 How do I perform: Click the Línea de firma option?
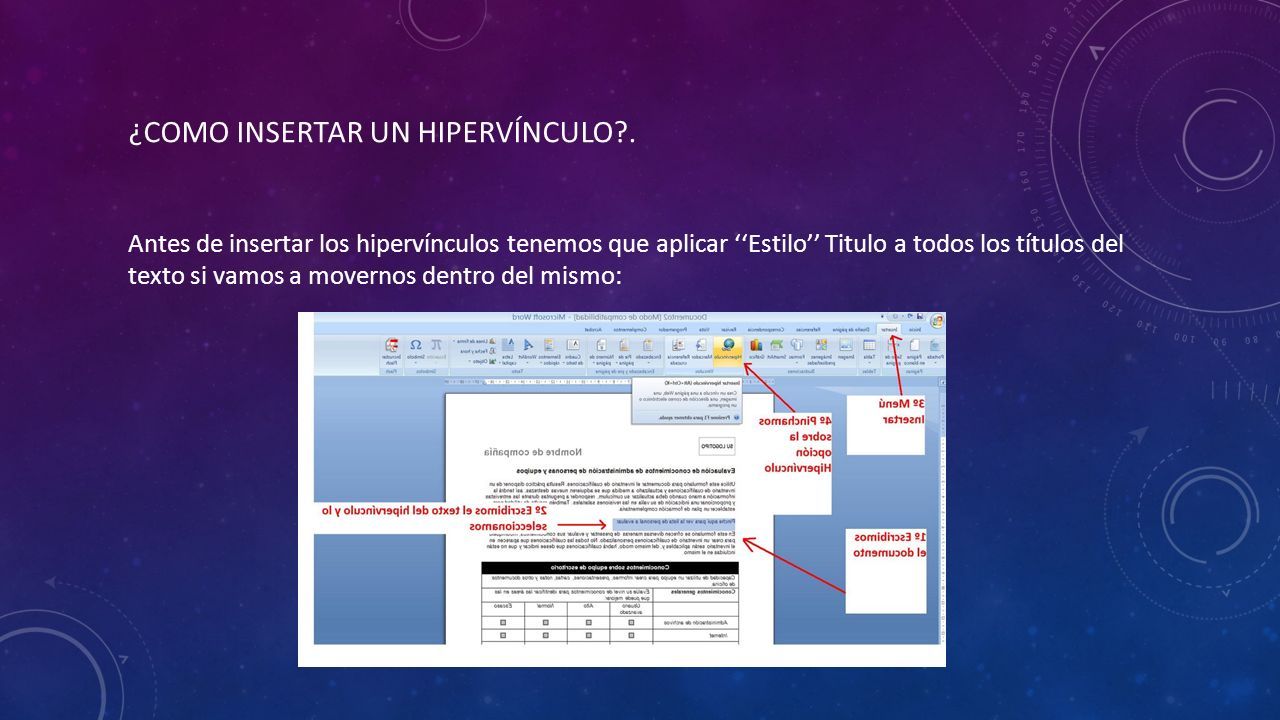pos(476,341)
